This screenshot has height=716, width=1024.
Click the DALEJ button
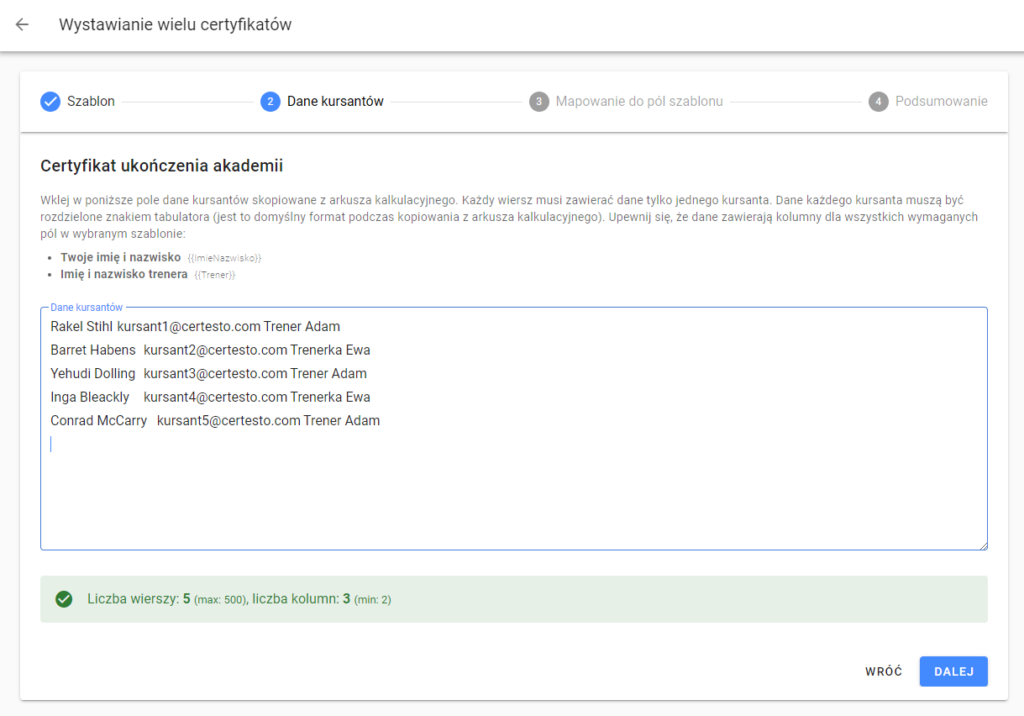953,672
